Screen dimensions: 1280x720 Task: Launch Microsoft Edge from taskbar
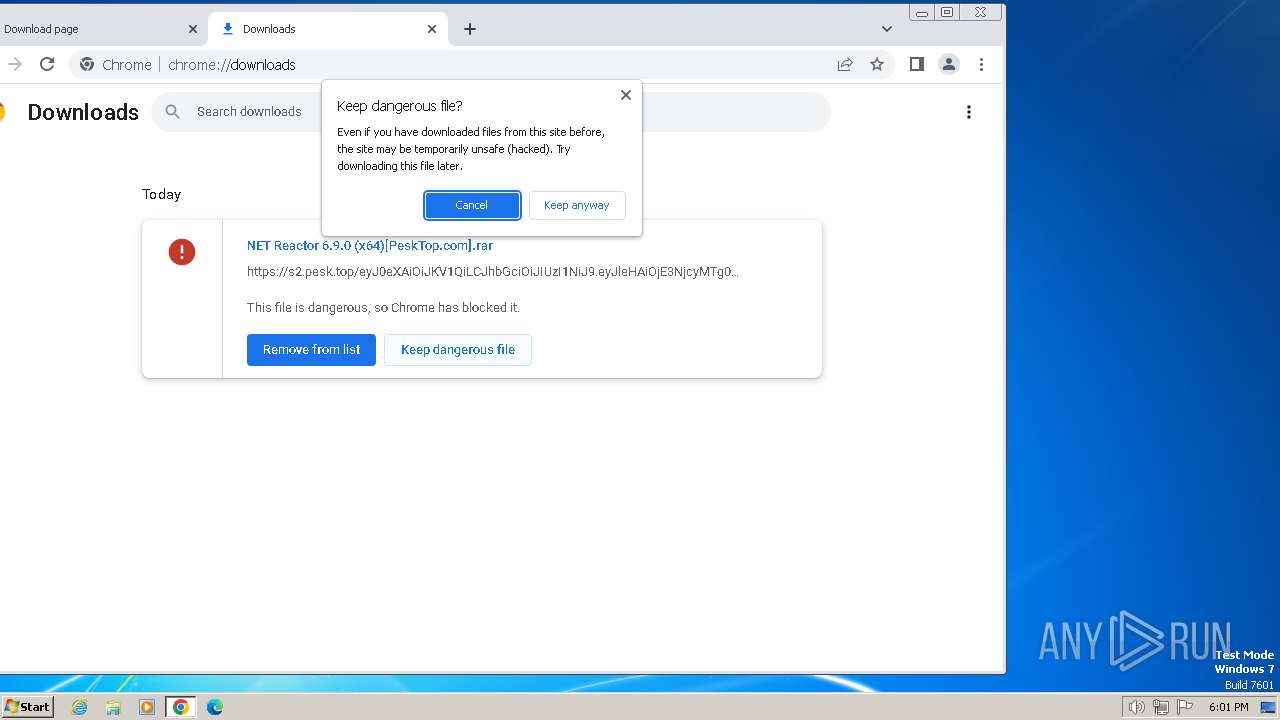(x=215, y=707)
